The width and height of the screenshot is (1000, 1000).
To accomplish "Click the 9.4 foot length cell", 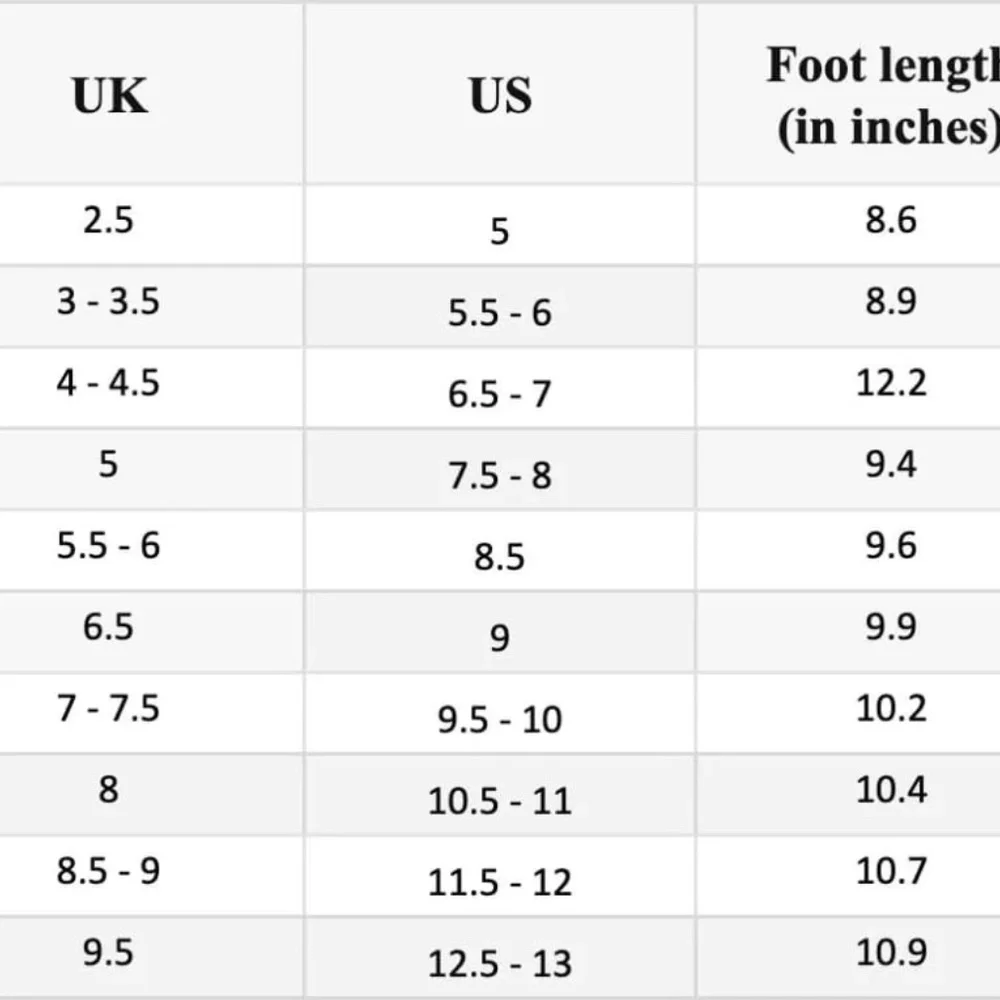I will [x=890, y=464].
